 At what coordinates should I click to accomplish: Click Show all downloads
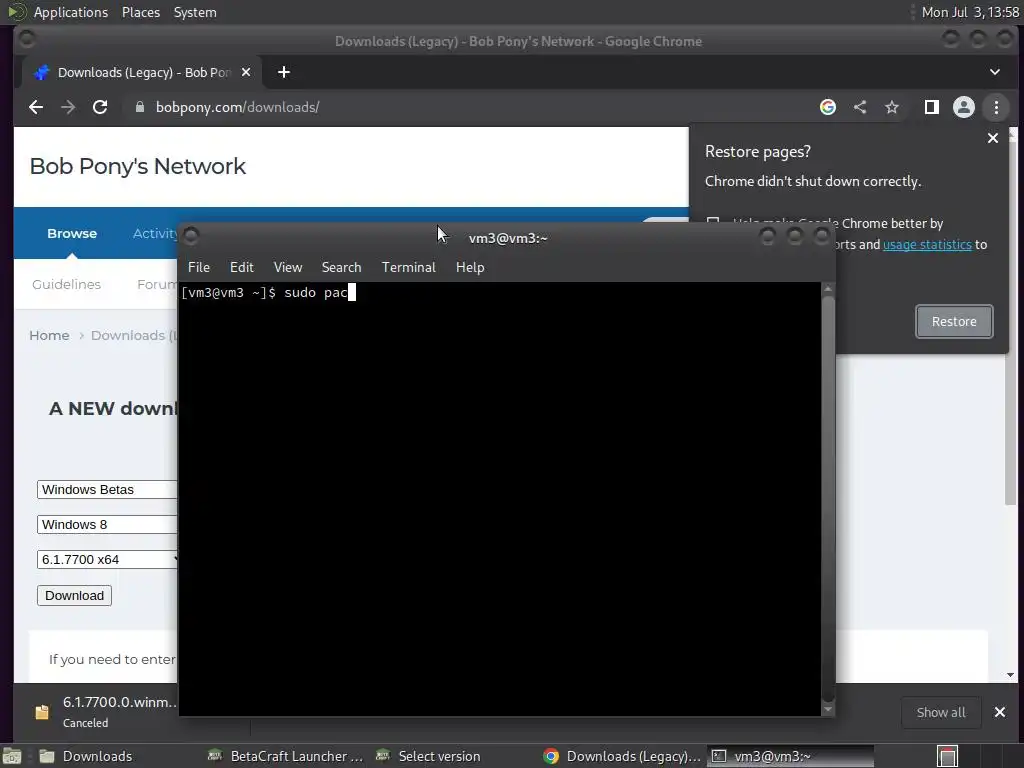[x=940, y=712]
